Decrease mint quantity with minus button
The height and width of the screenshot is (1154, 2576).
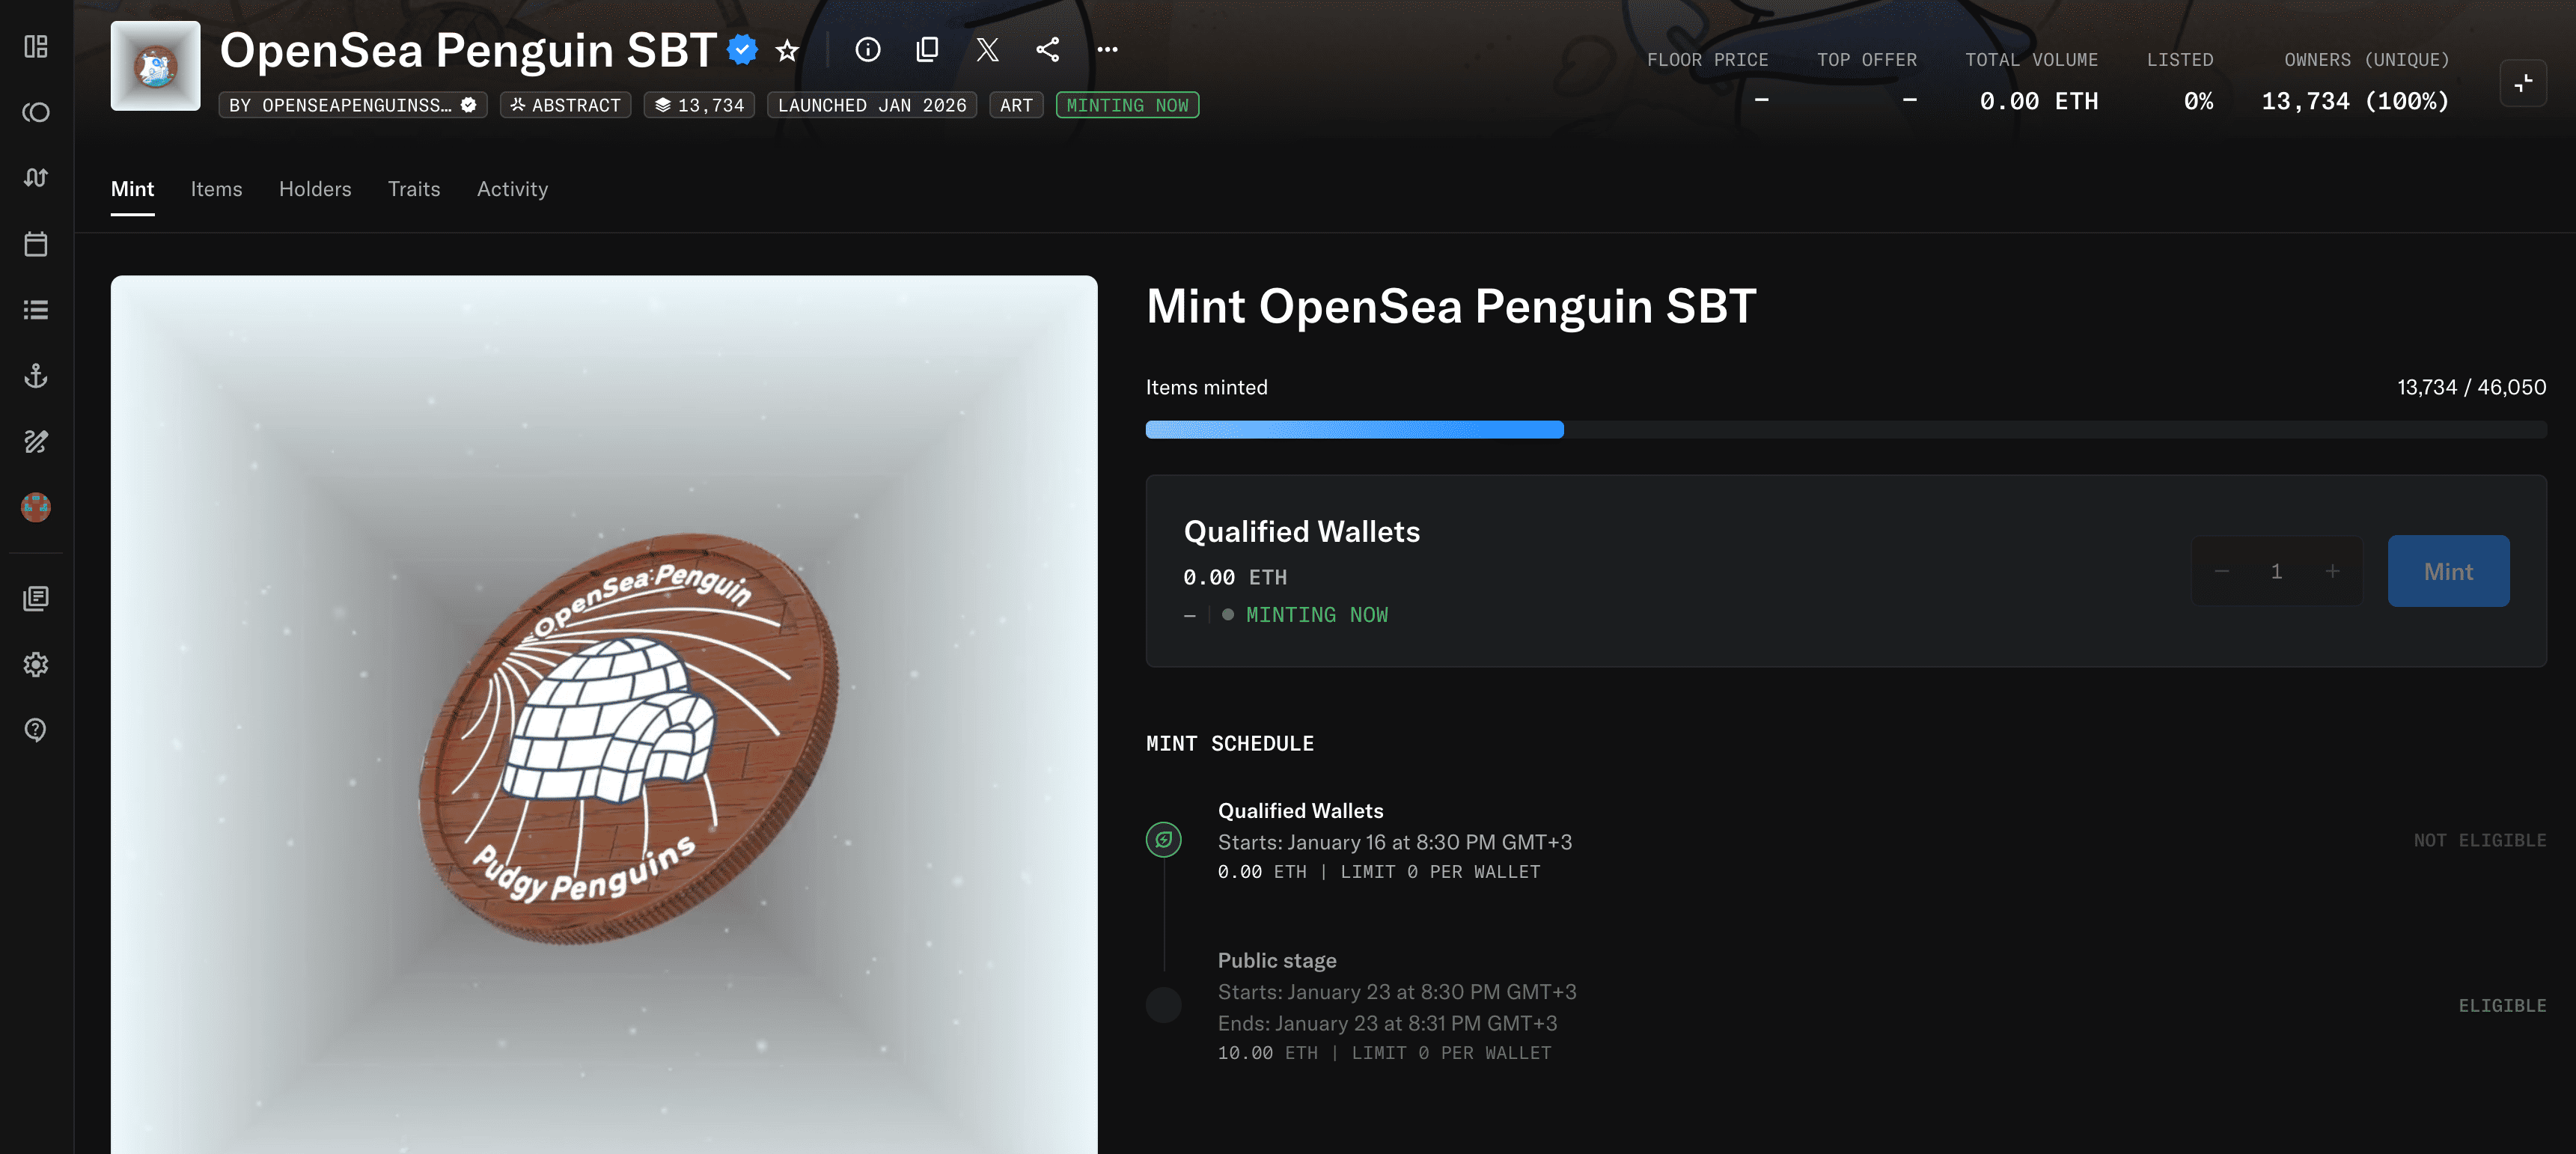tap(2221, 571)
